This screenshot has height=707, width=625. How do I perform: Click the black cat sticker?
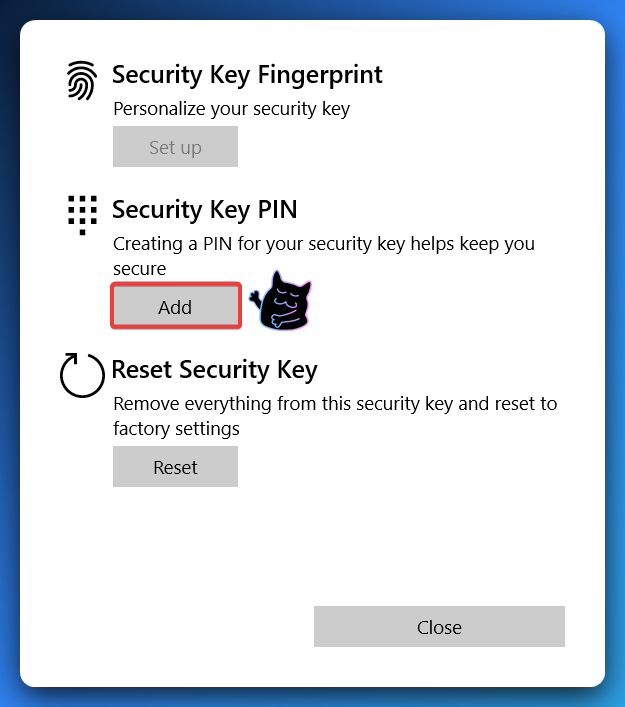[281, 301]
